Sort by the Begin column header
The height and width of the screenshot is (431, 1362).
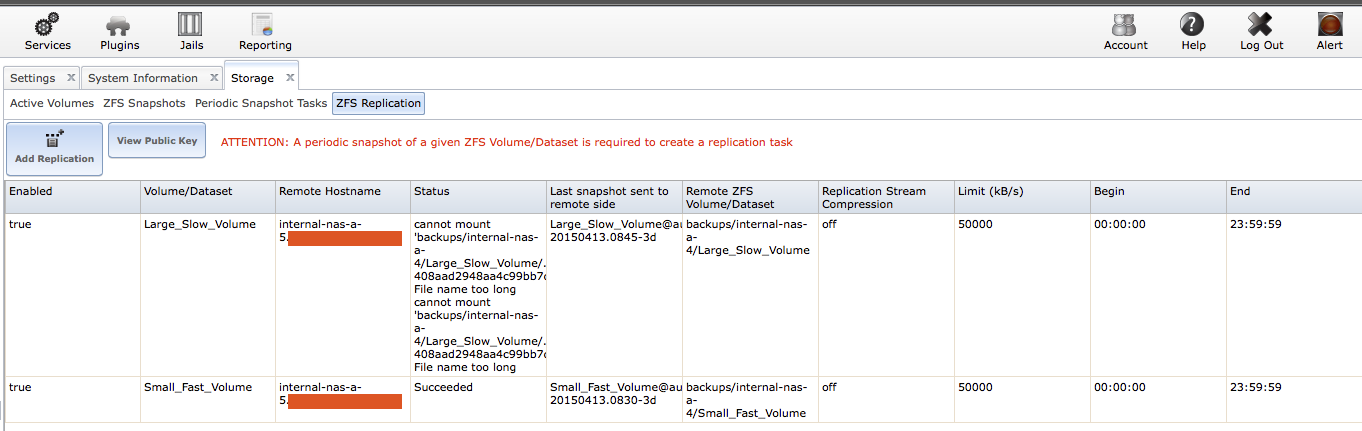(x=1157, y=197)
